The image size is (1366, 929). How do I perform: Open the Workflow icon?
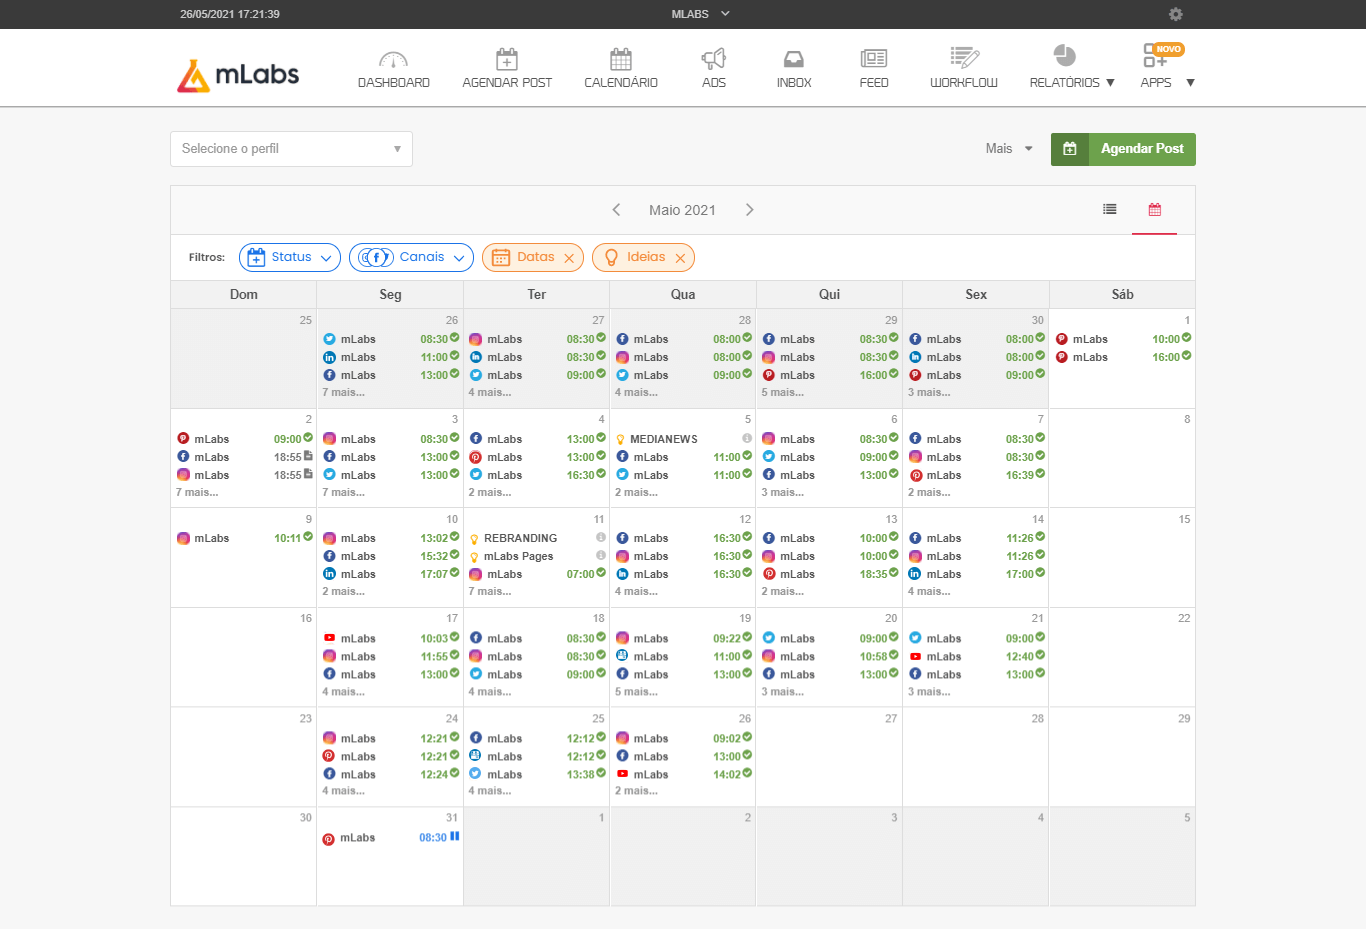pos(964,58)
